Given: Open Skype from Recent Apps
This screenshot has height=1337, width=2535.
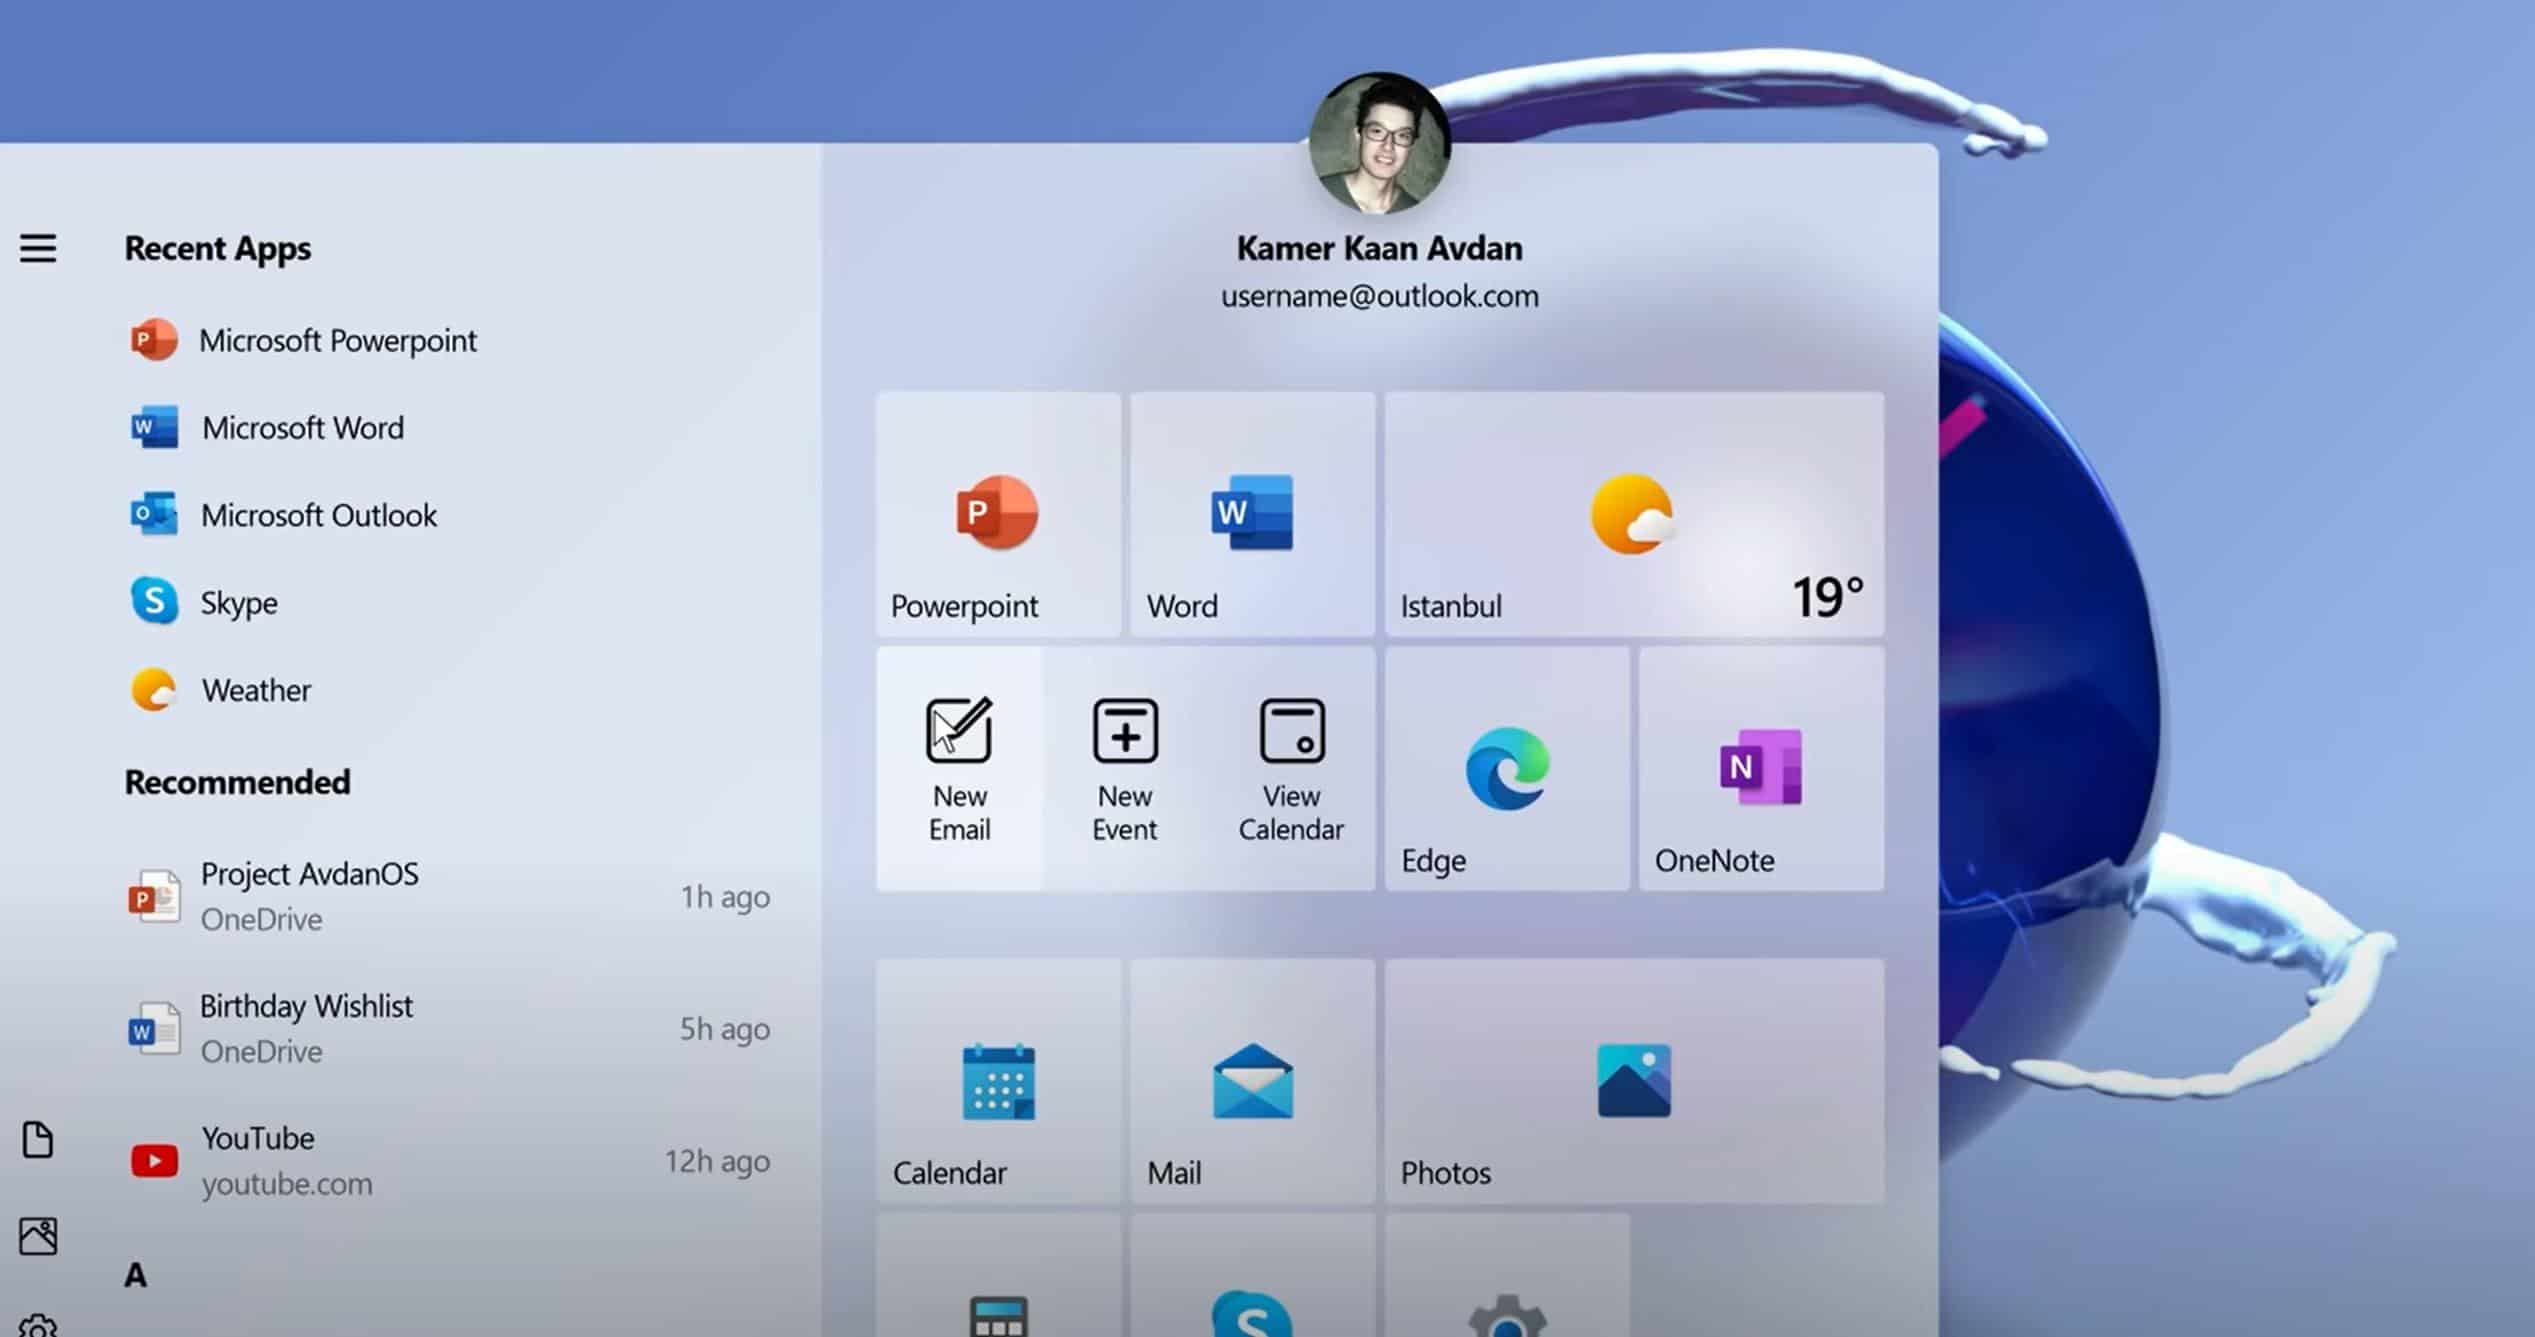Looking at the screenshot, I should pyautogui.click(x=240, y=602).
